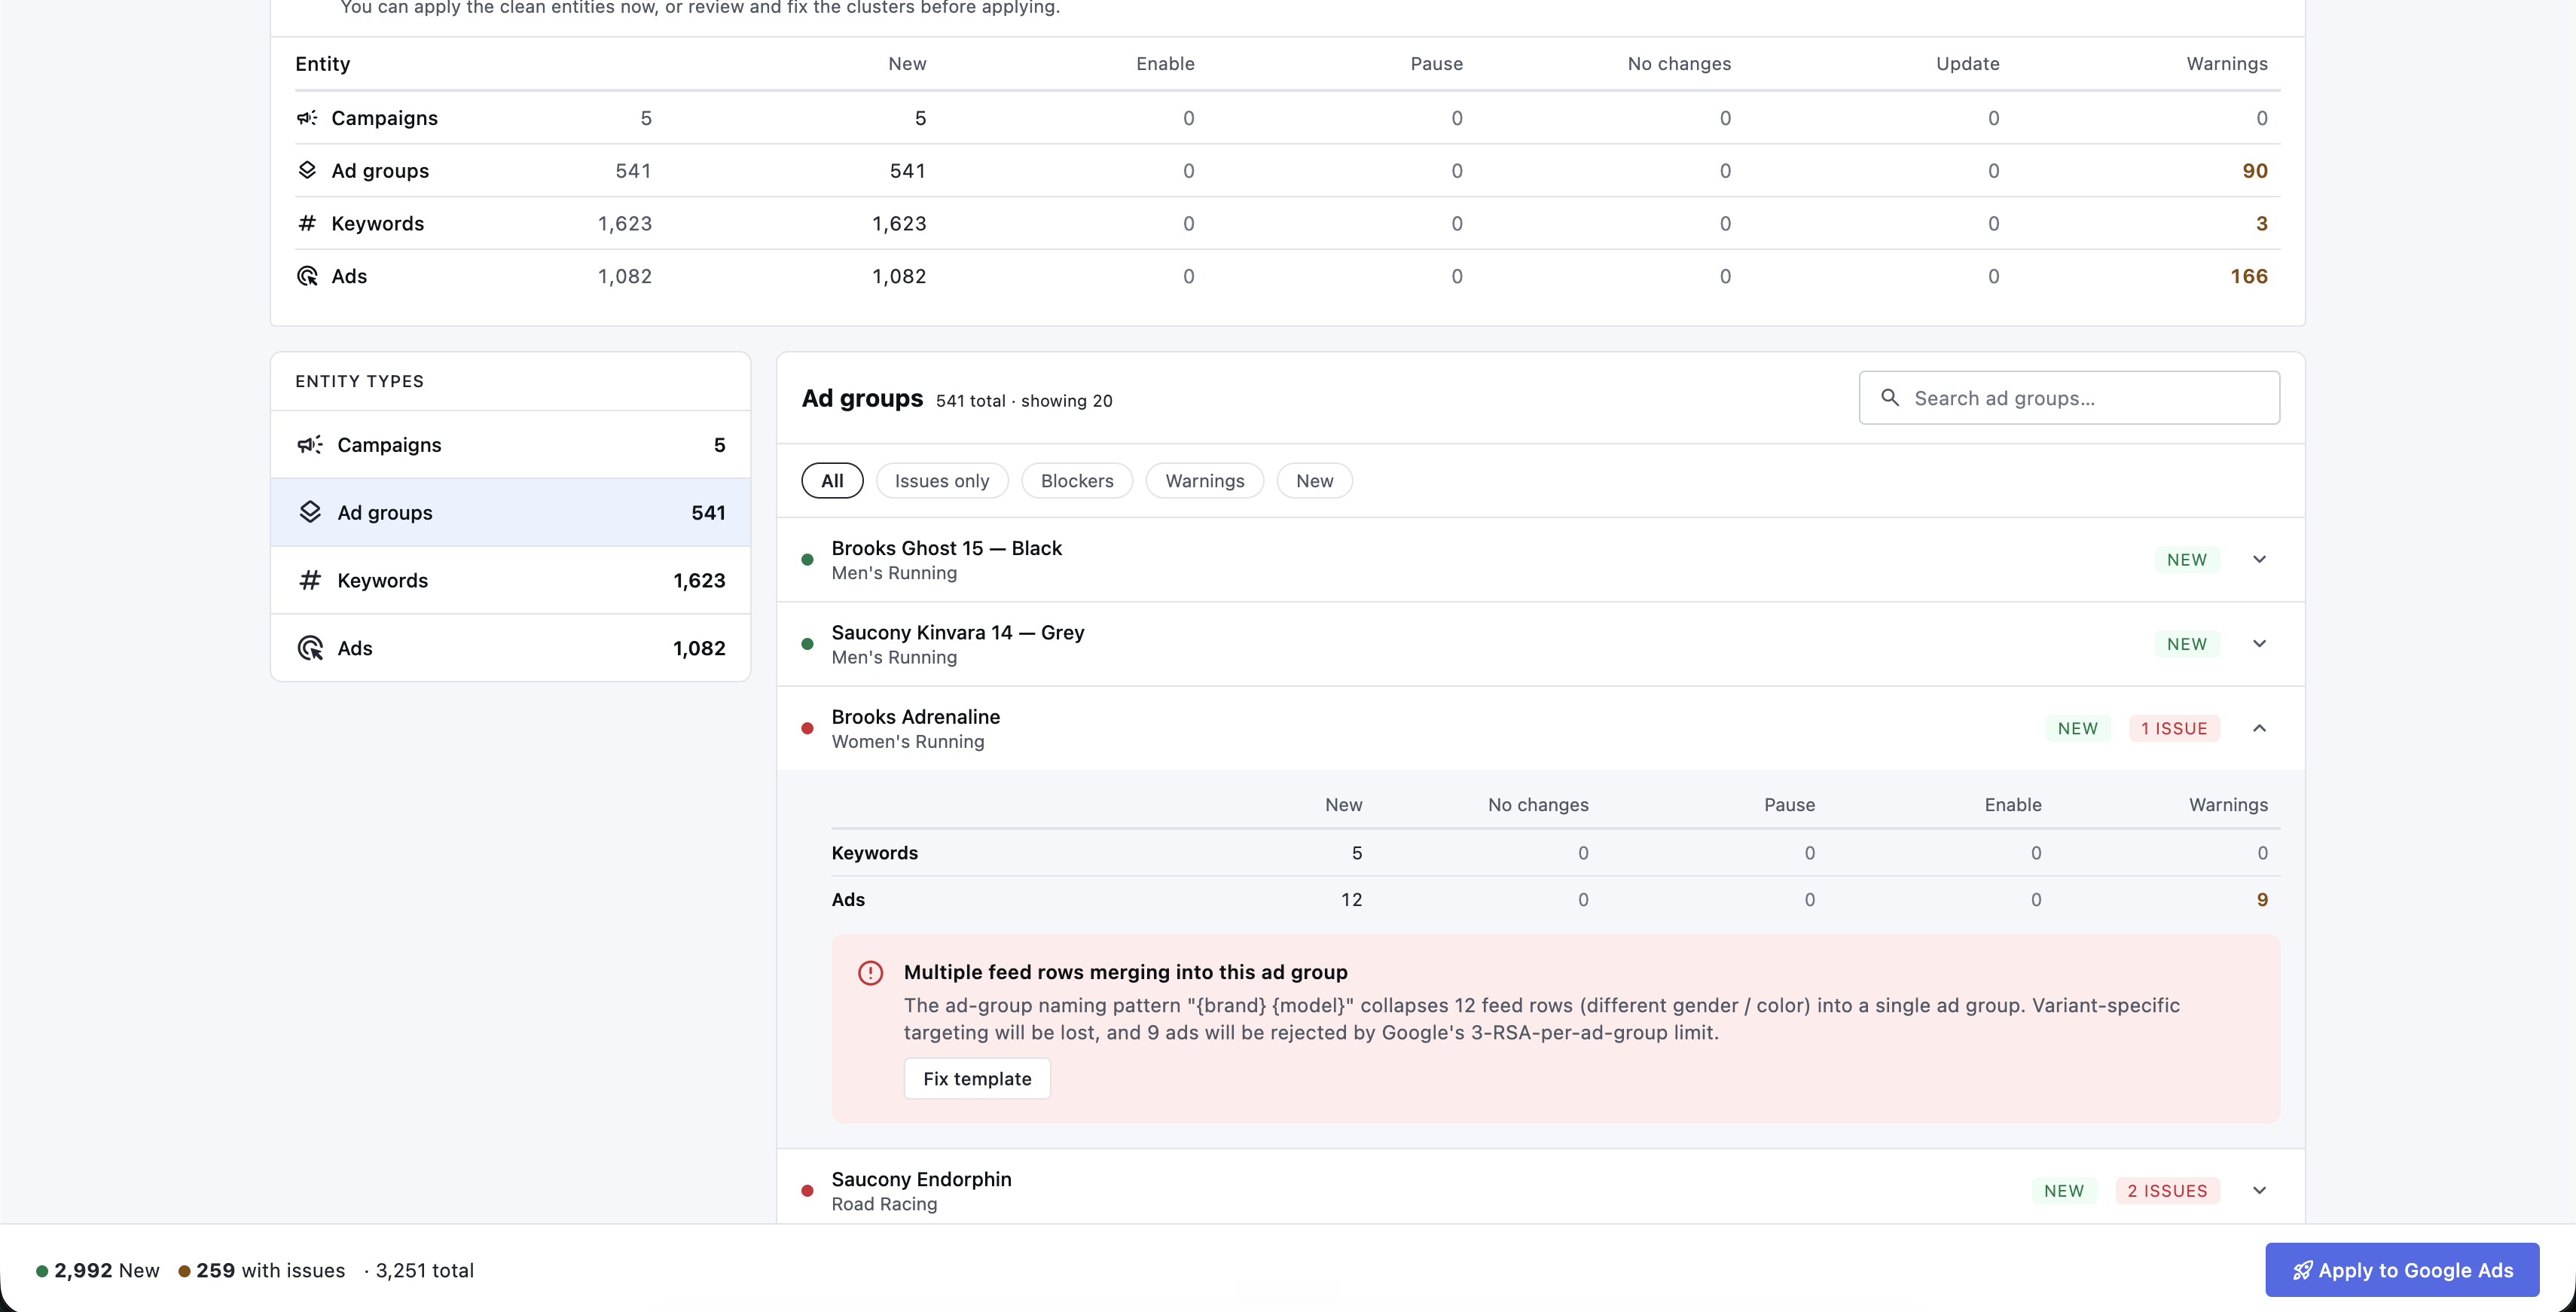The image size is (2576, 1312).
Task: Click the Ads cursor icon in summary table
Action: point(307,277)
